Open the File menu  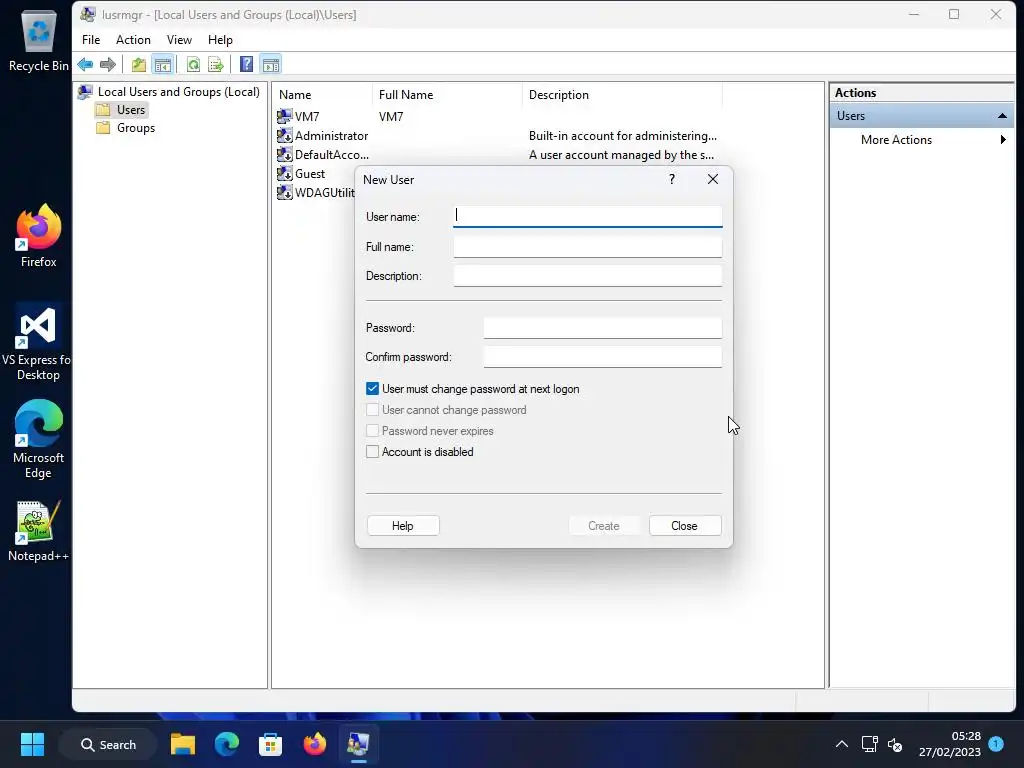tap(91, 40)
